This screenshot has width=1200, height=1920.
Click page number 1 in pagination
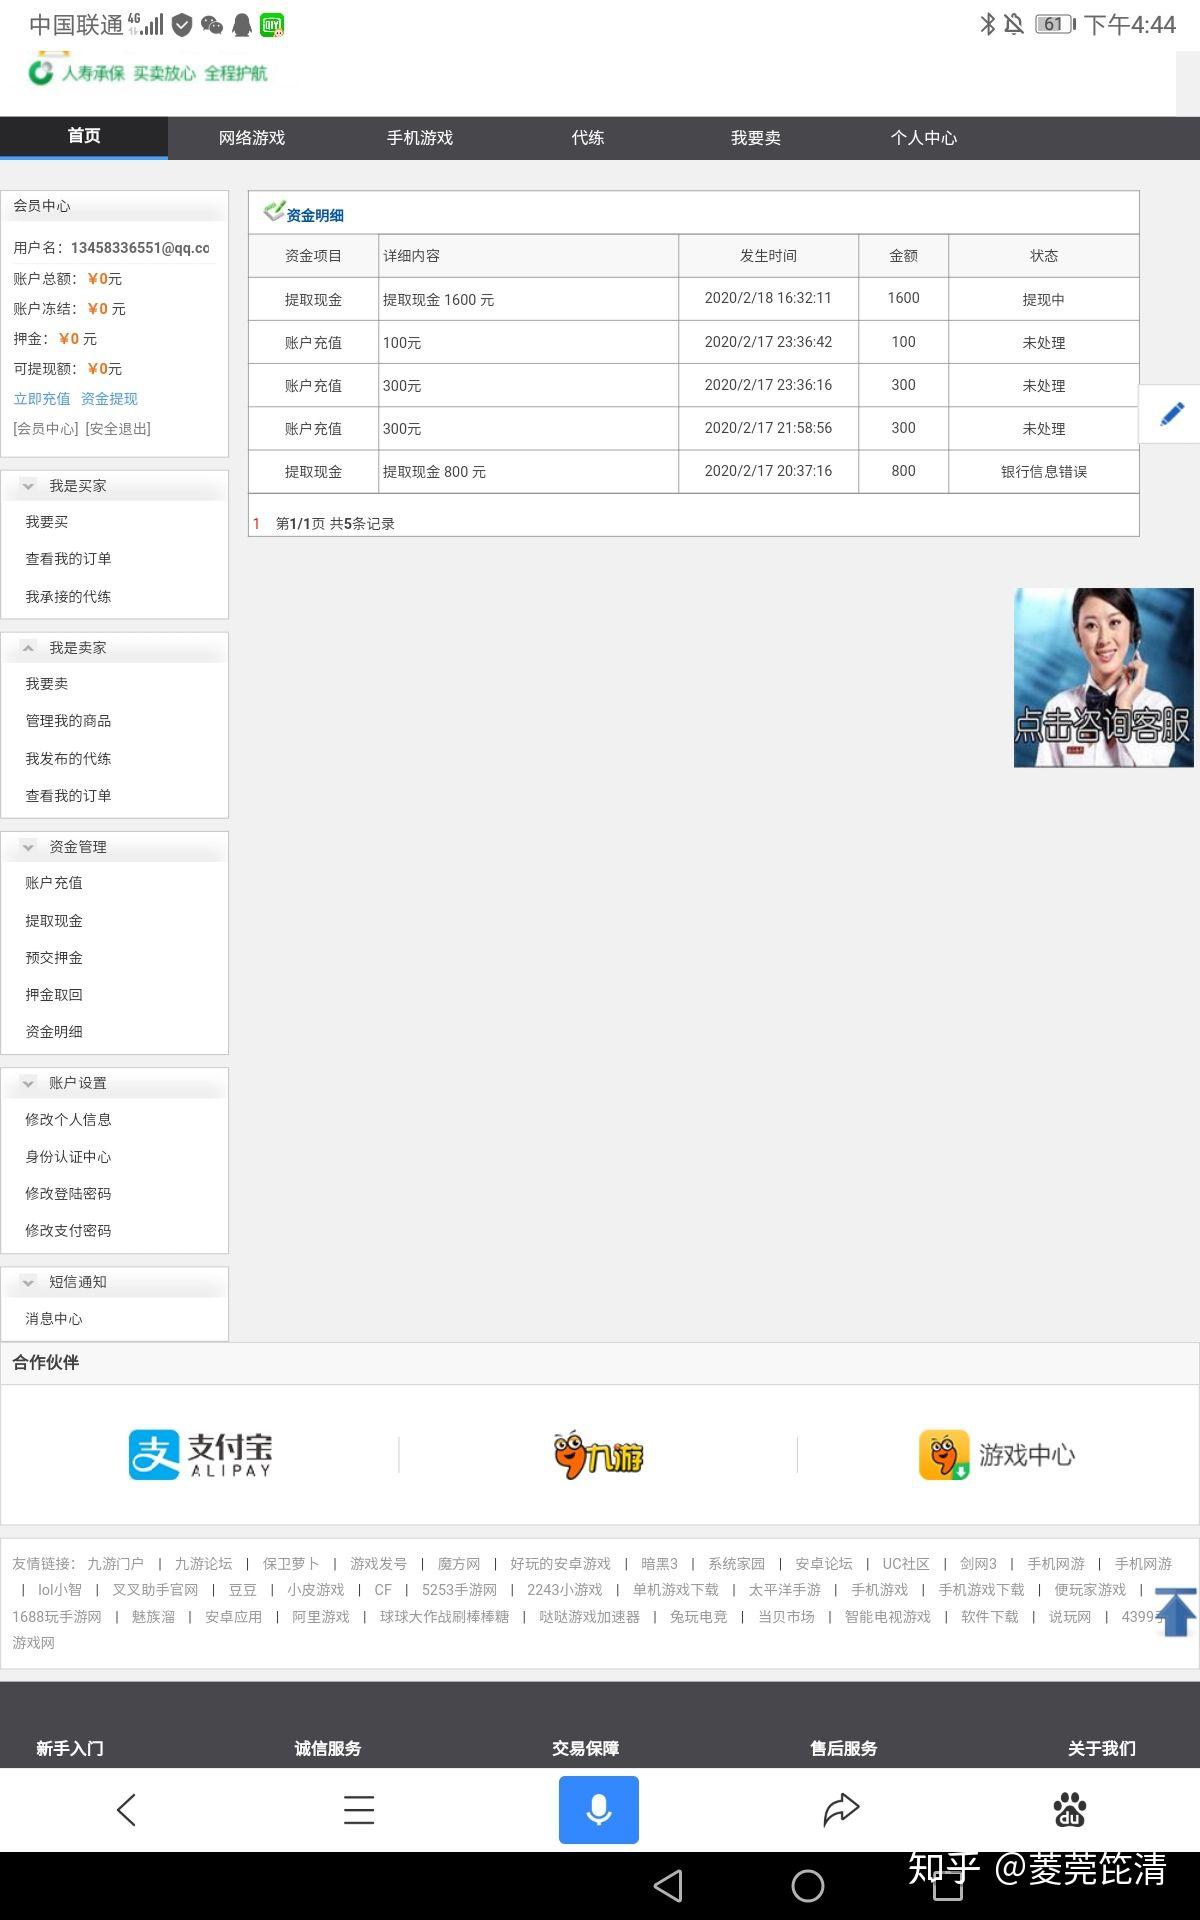pos(256,524)
